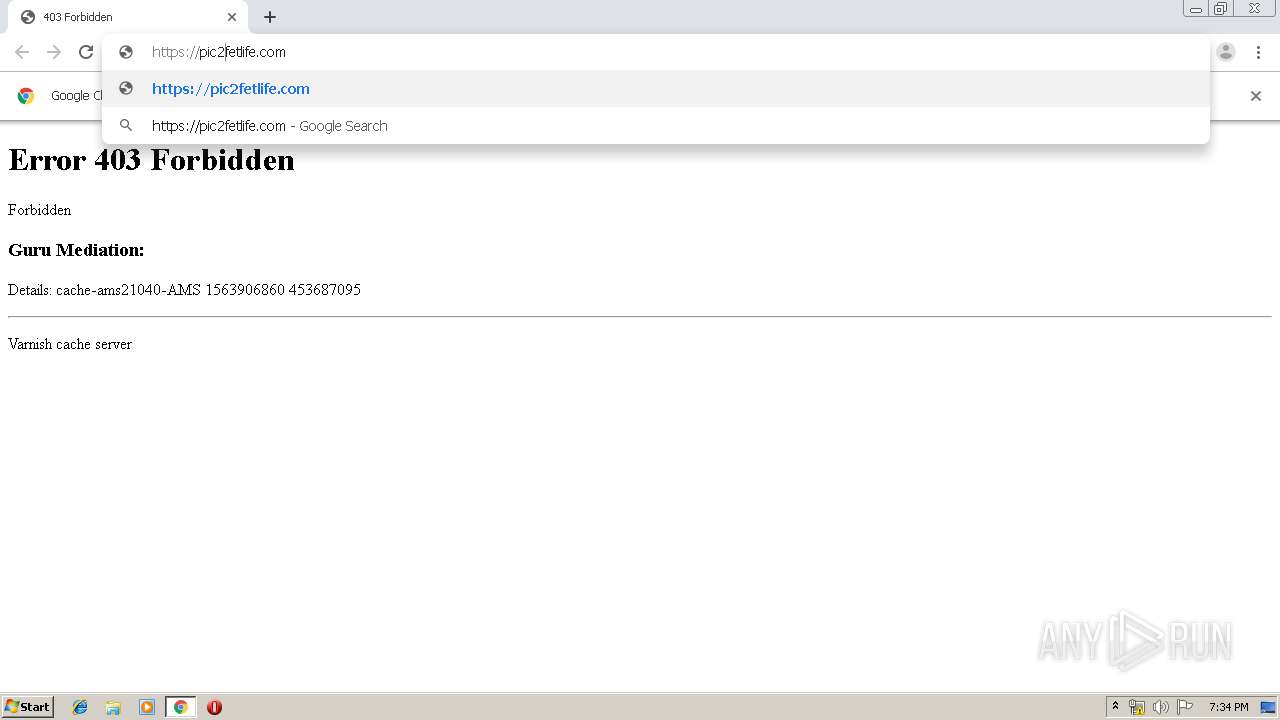Screen dimensions: 1280x720
Task: Click the browser Back arrow
Action: 22,52
